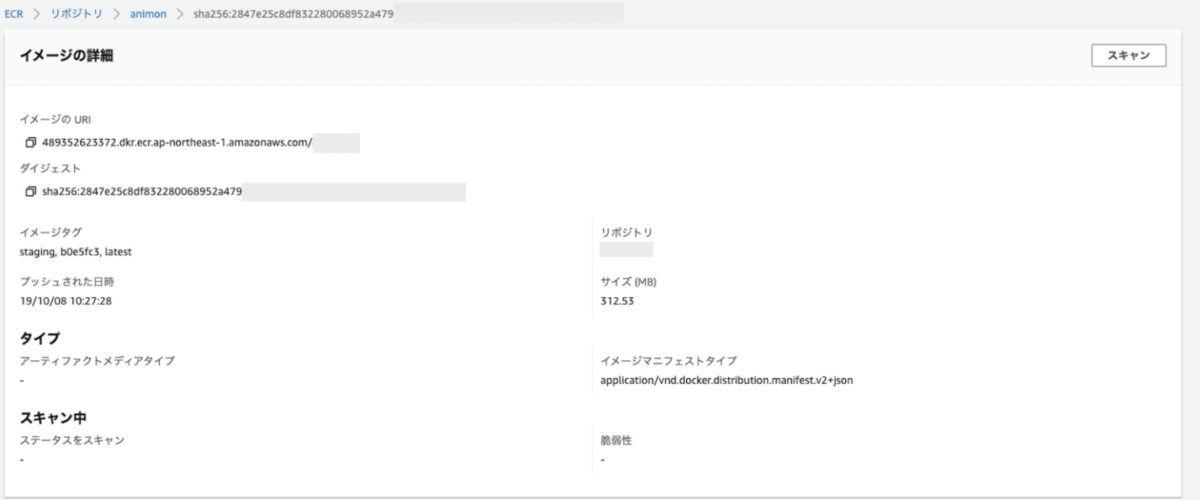Image resolution: width=1200 pixels, height=500 pixels.
Task: Click the redacted repository name under リポジトリ
Action: click(x=626, y=250)
